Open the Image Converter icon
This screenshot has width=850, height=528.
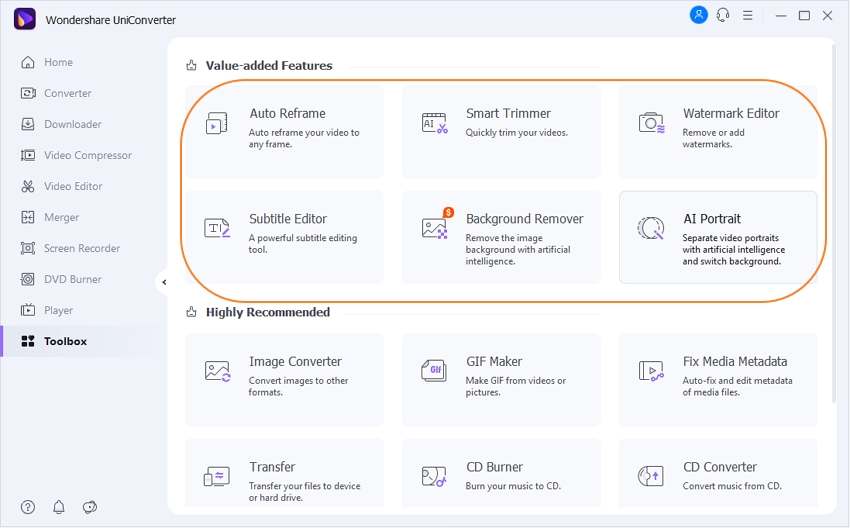pos(216,371)
